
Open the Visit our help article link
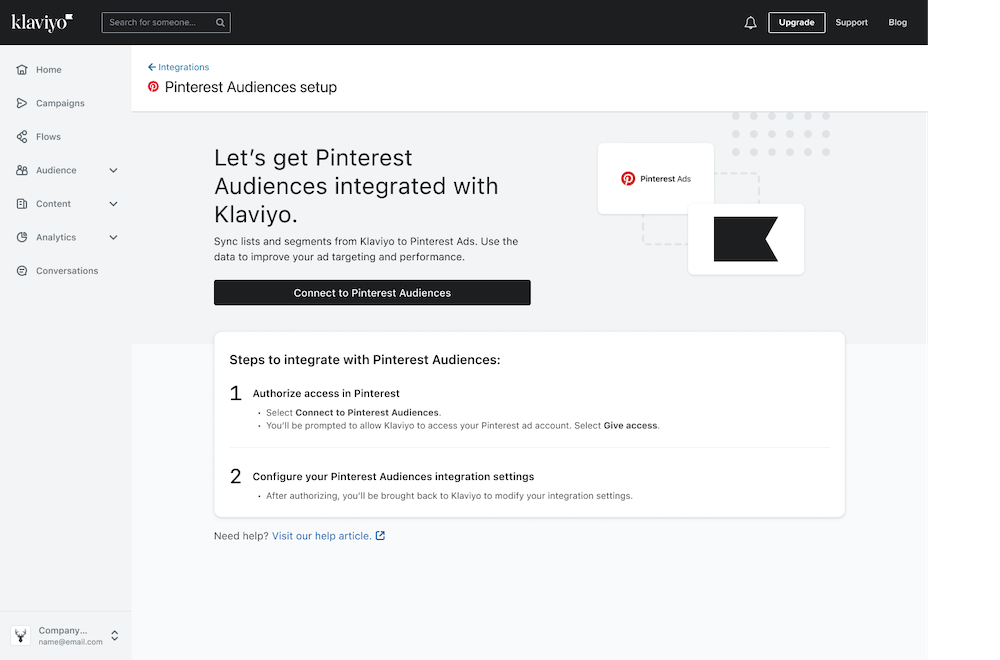(x=320, y=536)
